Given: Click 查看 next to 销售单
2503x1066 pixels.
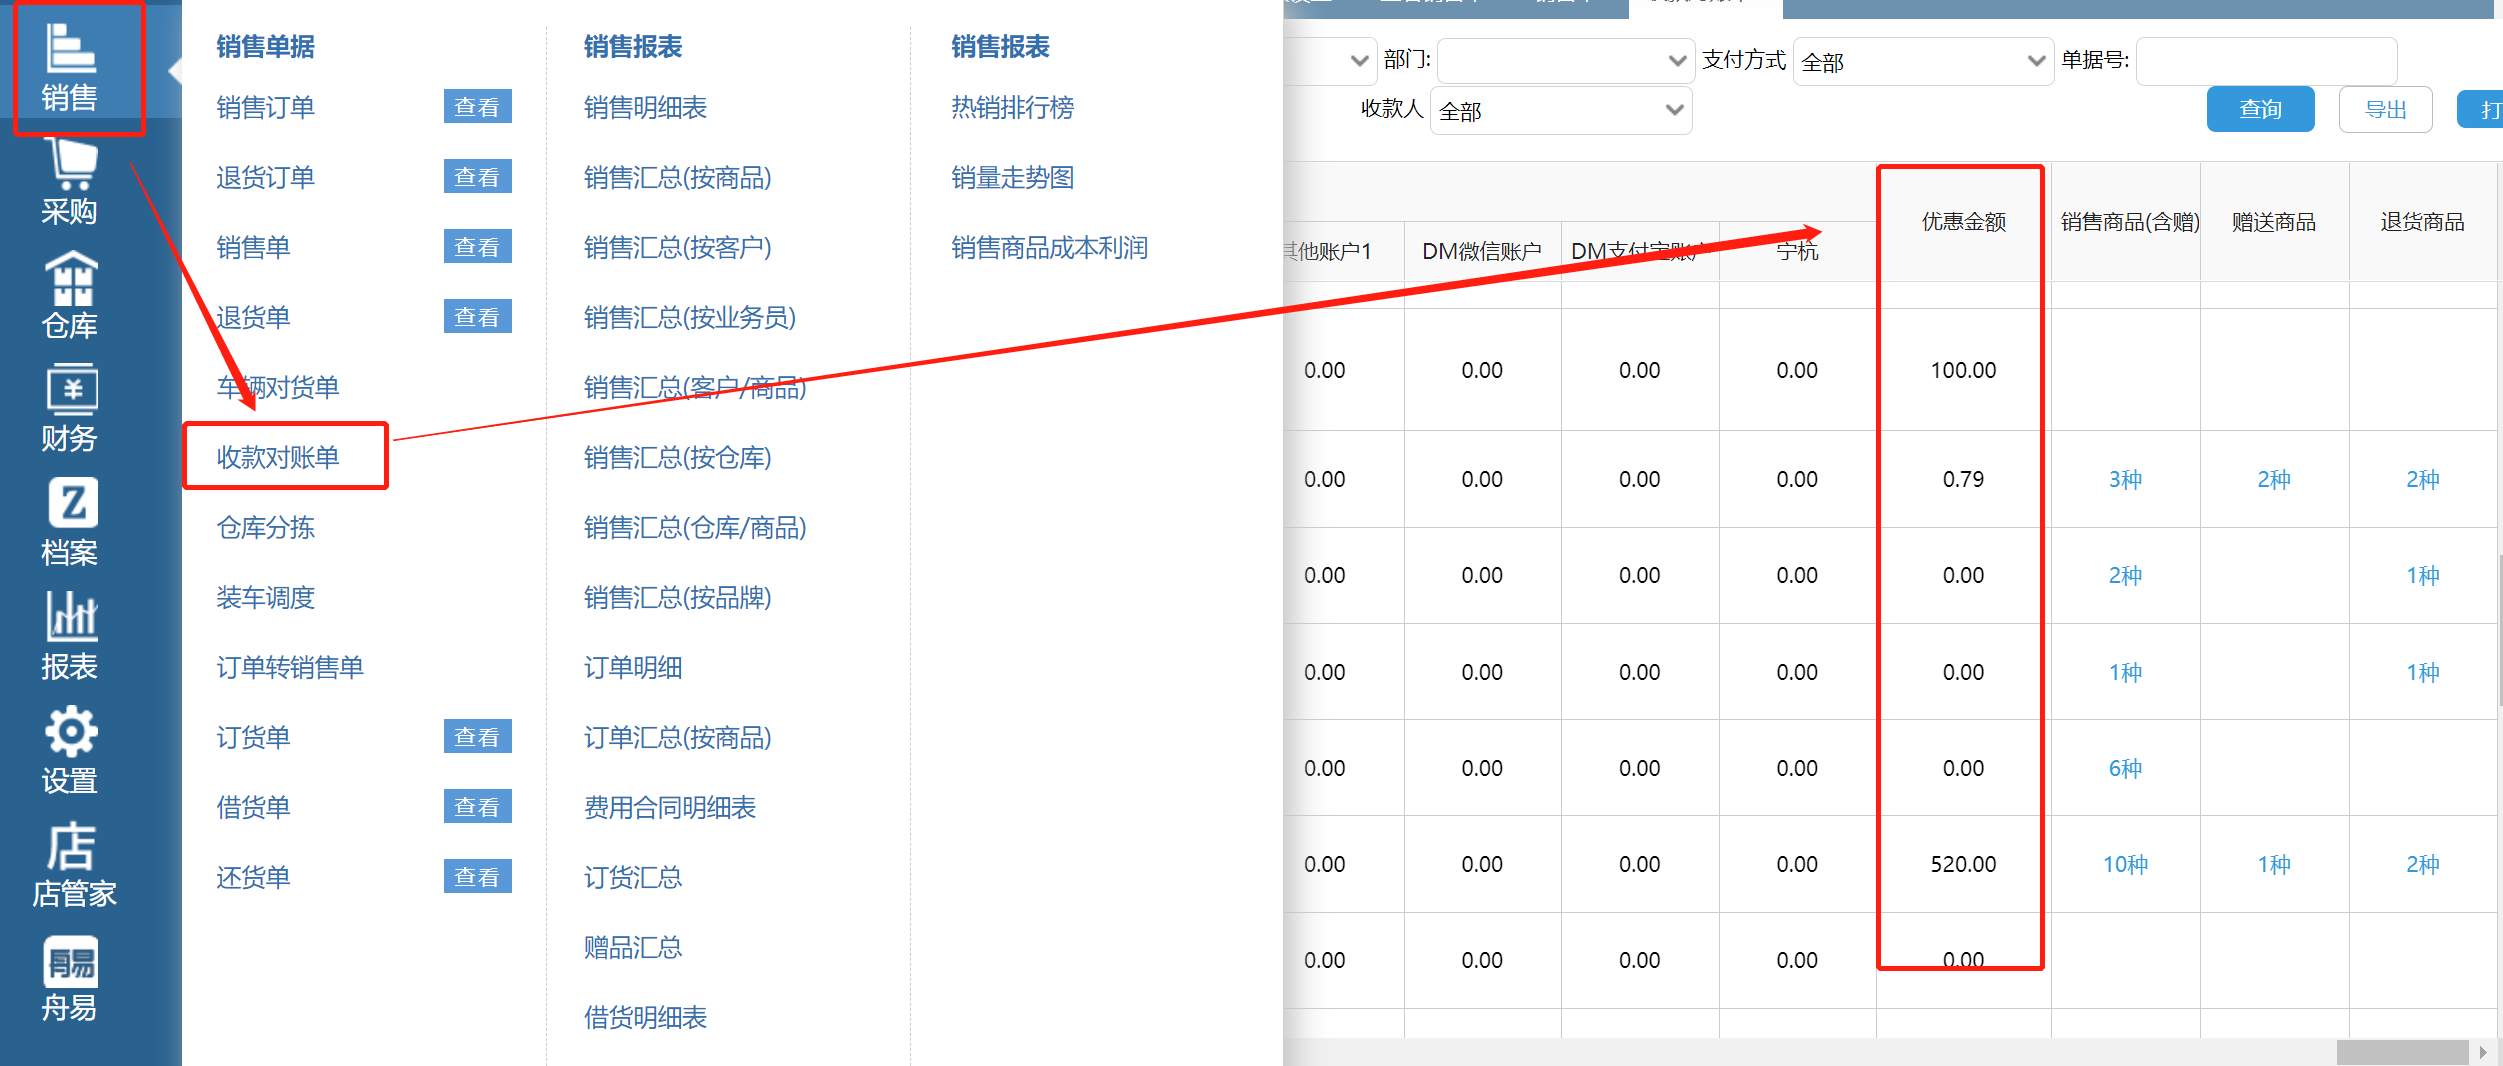Looking at the screenshot, I should point(477,247).
